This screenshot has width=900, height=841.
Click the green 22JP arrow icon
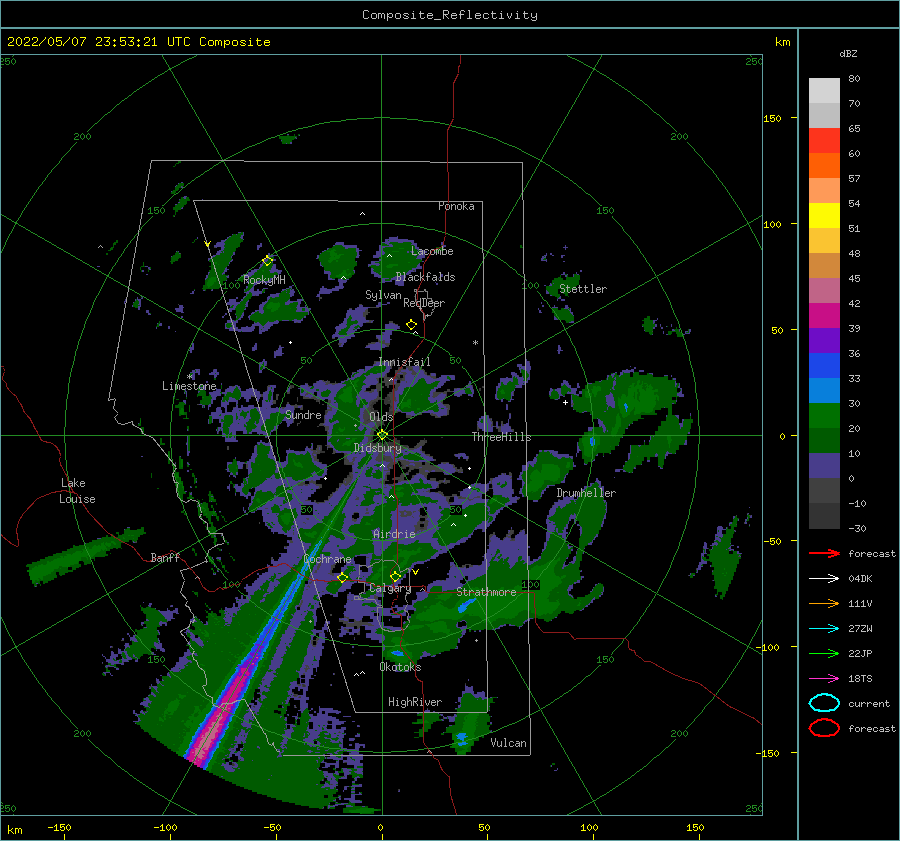[x=824, y=653]
